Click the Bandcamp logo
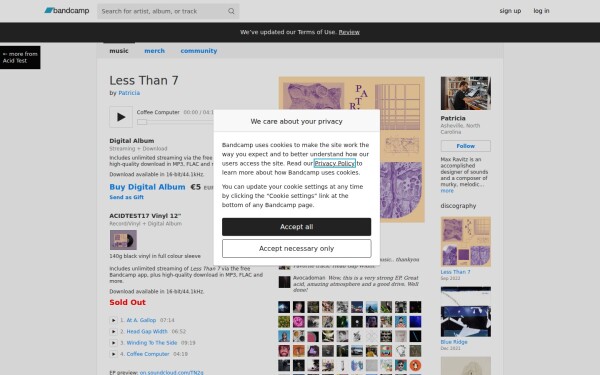The height and width of the screenshot is (375, 600). [67, 11]
